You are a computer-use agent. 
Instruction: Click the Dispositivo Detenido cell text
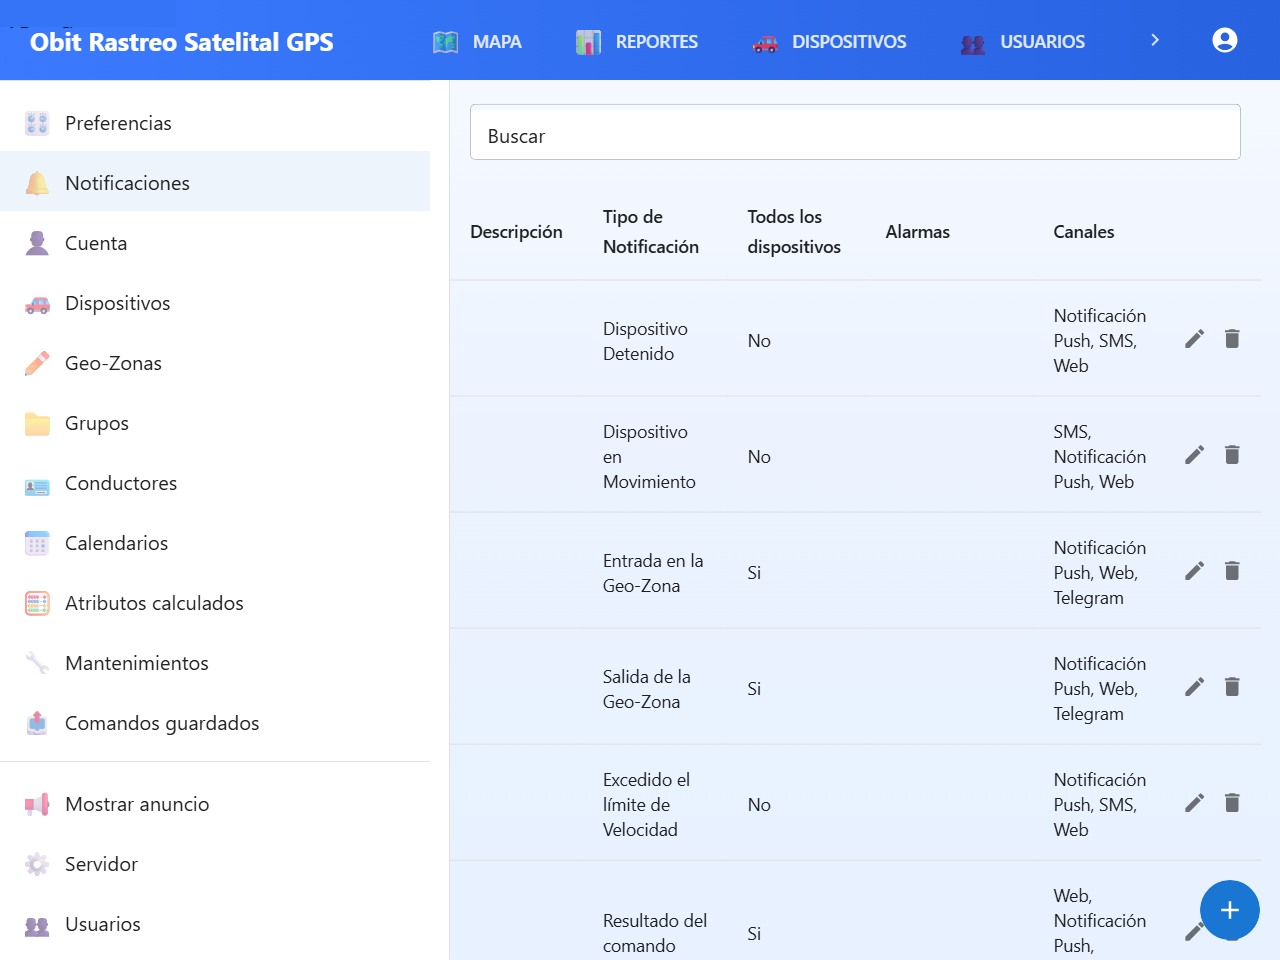pyautogui.click(x=645, y=341)
